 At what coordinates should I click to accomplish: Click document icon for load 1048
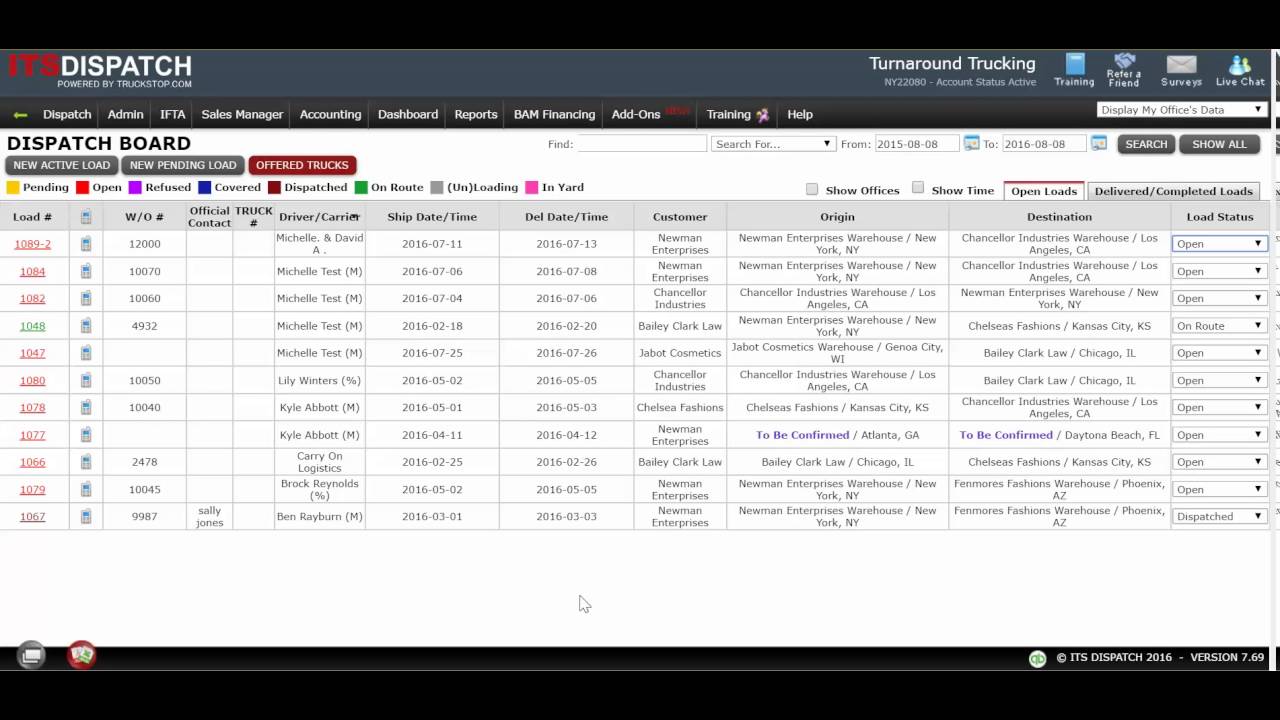[86, 325]
